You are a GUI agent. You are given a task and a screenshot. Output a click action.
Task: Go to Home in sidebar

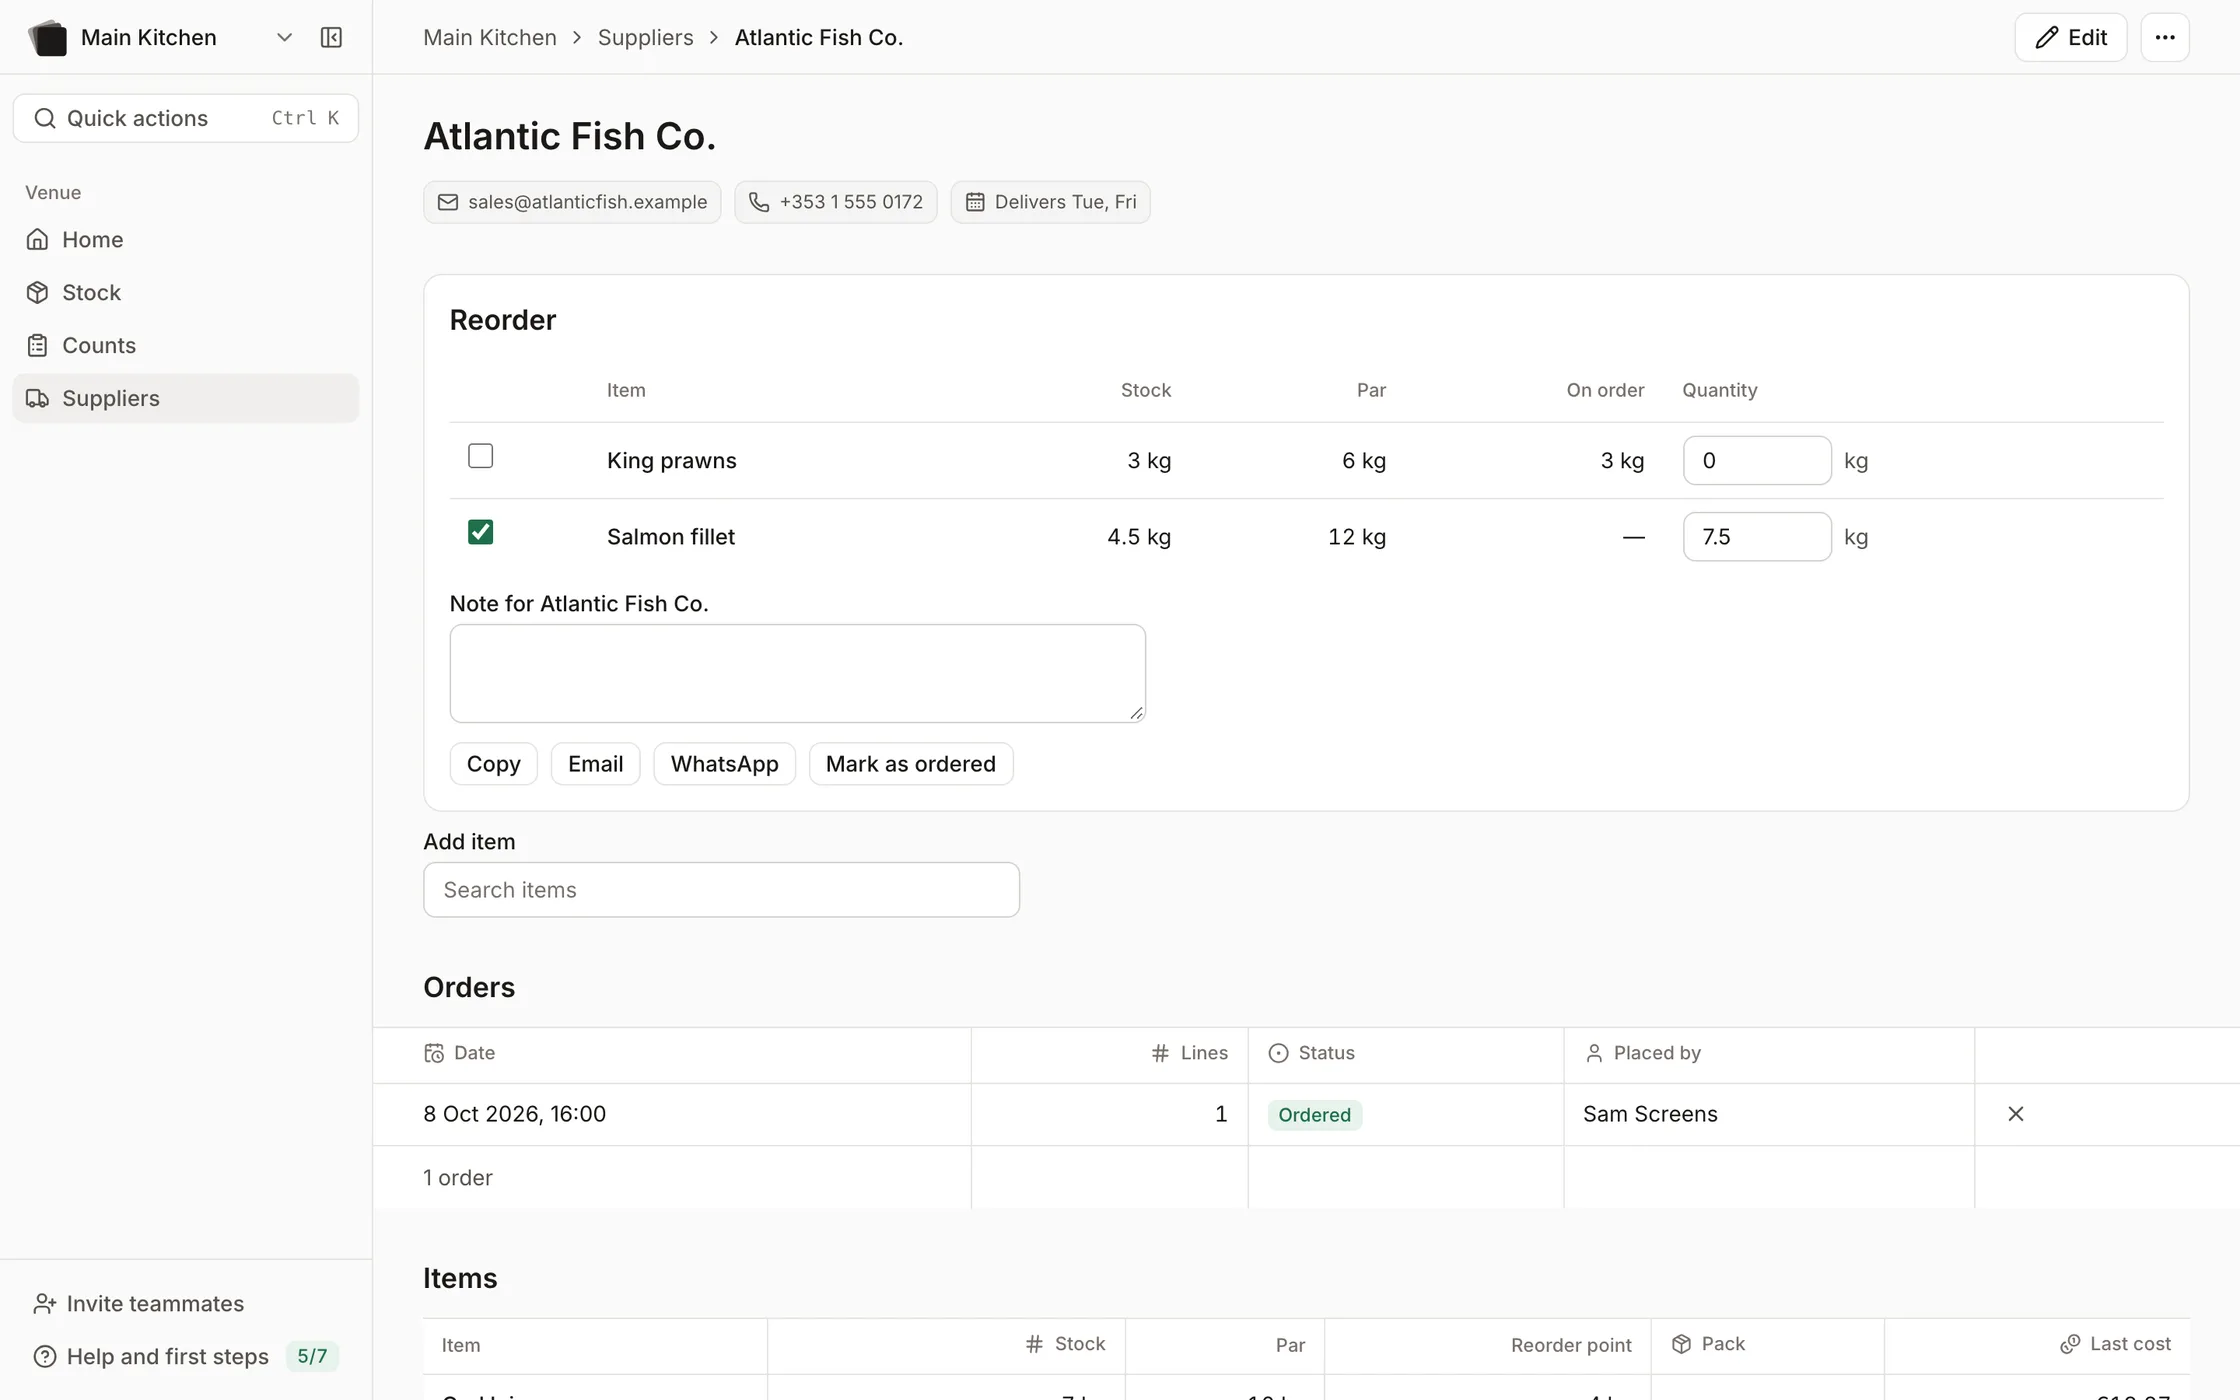coord(186,239)
